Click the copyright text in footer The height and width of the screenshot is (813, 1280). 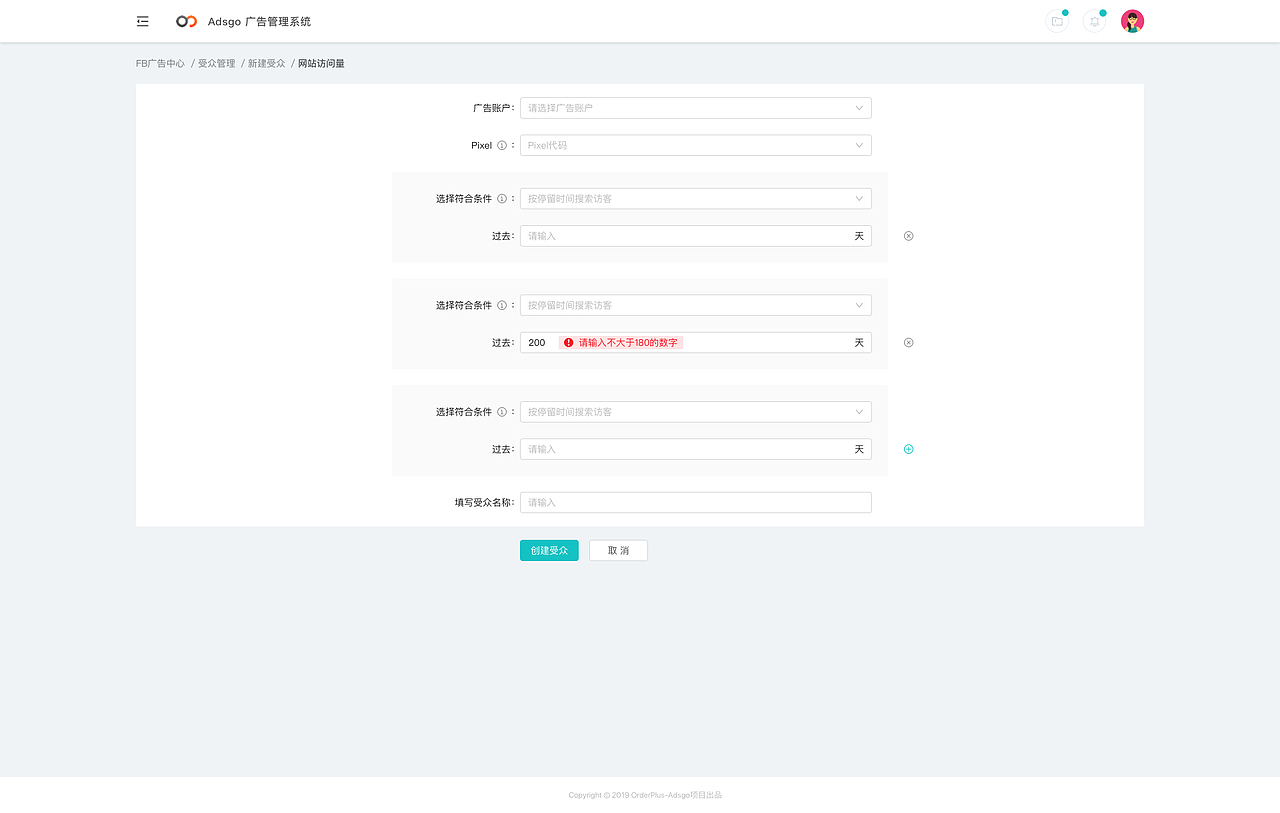tap(645, 795)
